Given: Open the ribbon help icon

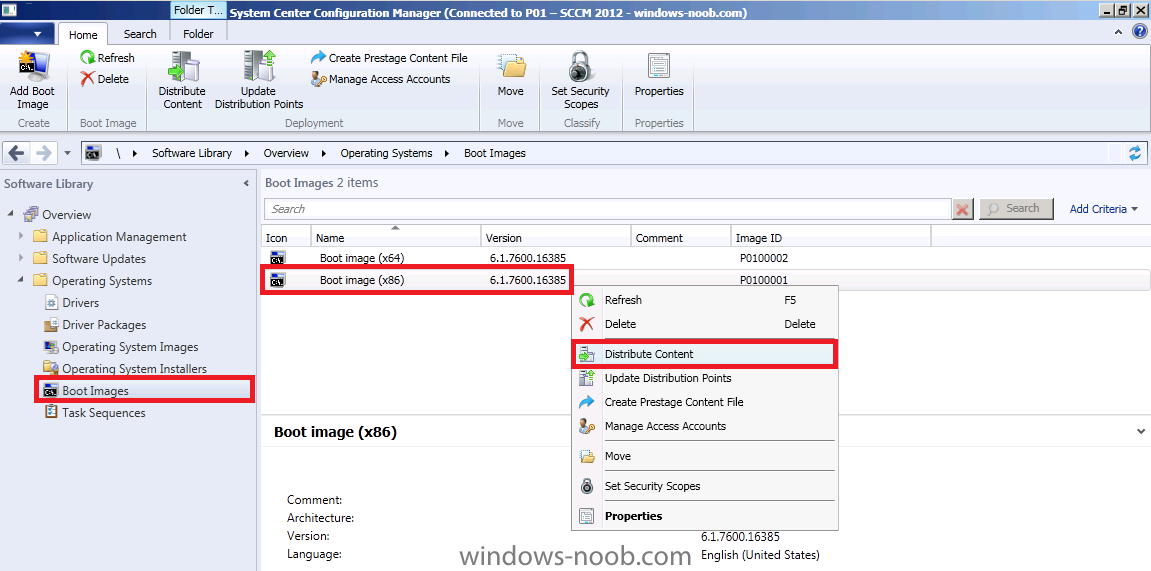Looking at the screenshot, I should [1137, 32].
